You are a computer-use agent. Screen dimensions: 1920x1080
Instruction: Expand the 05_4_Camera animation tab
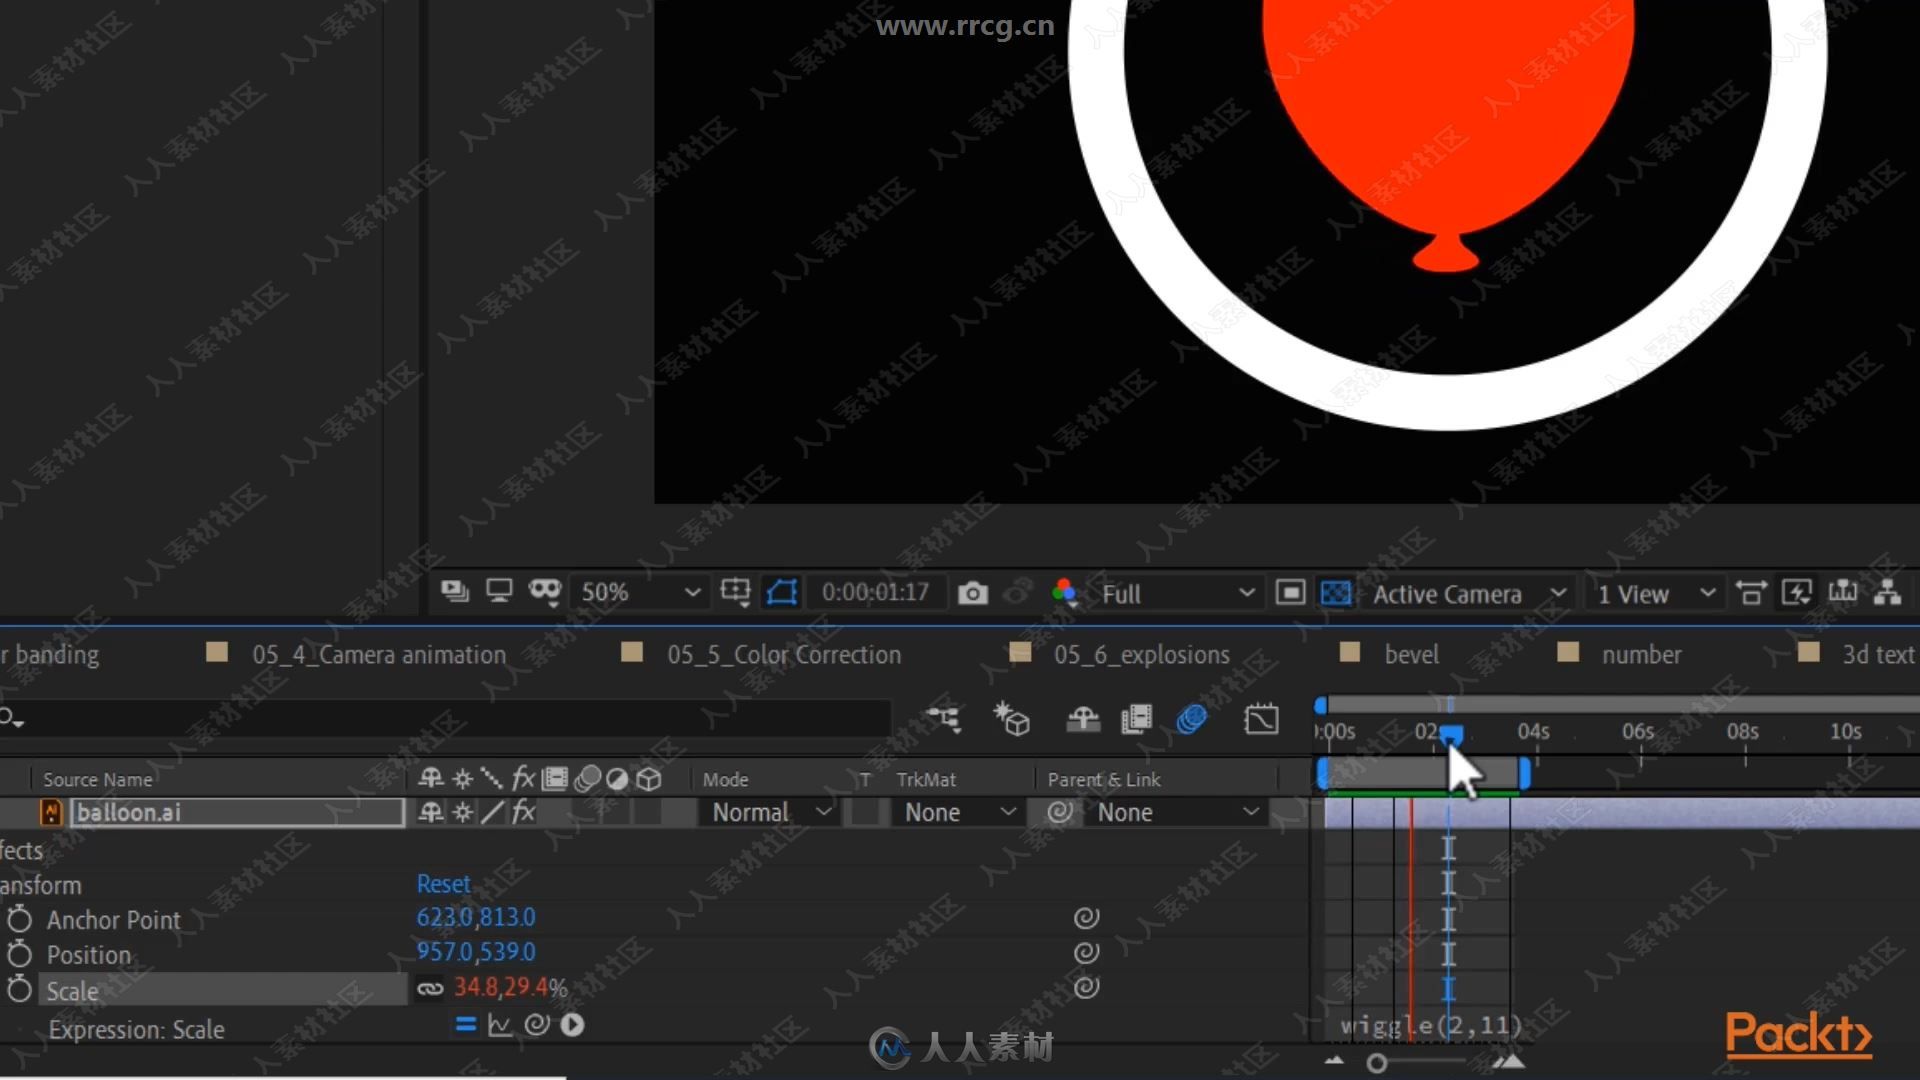381,654
